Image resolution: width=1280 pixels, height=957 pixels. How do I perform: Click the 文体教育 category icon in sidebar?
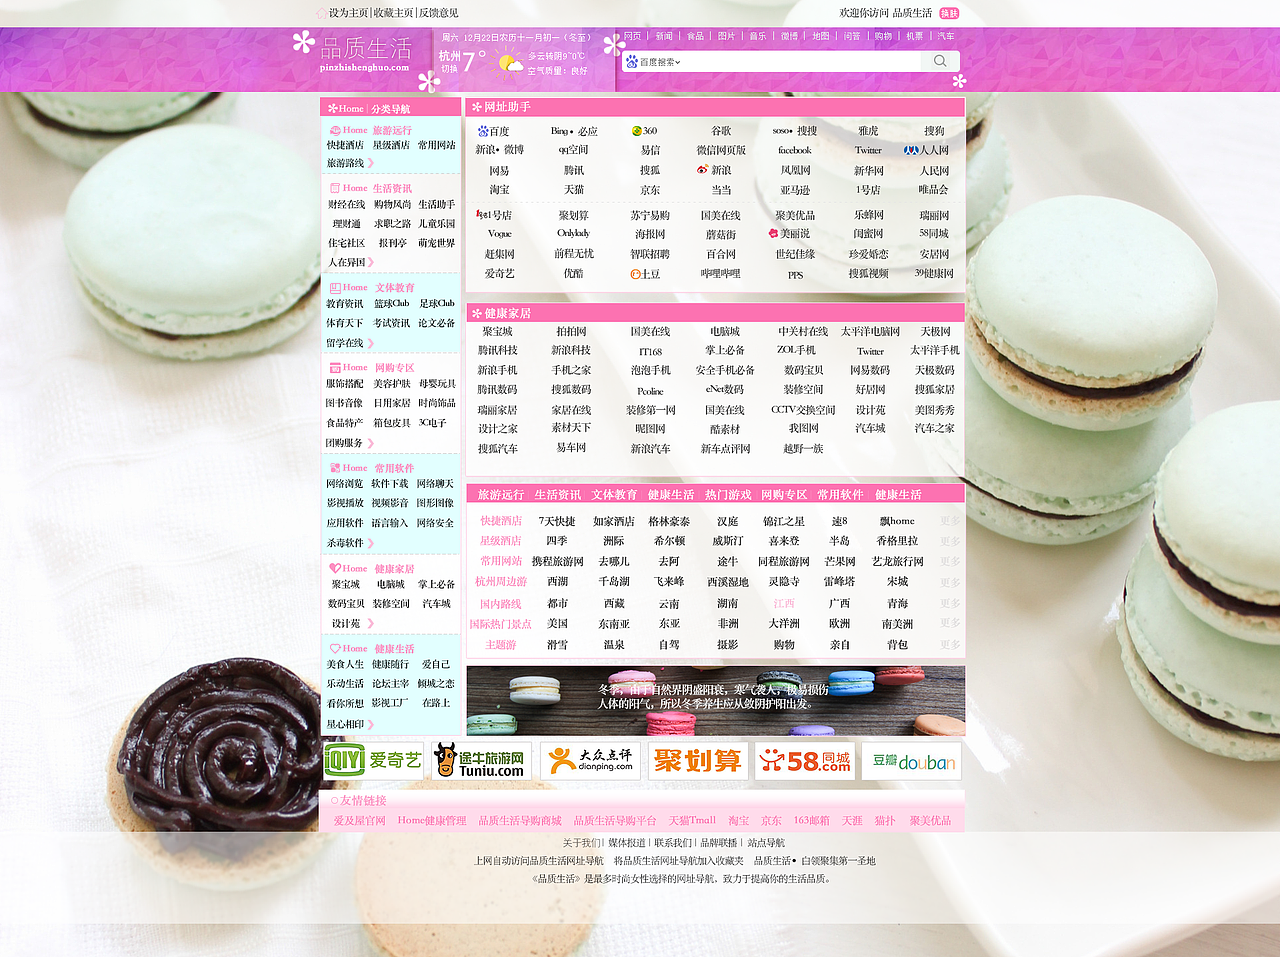point(335,288)
